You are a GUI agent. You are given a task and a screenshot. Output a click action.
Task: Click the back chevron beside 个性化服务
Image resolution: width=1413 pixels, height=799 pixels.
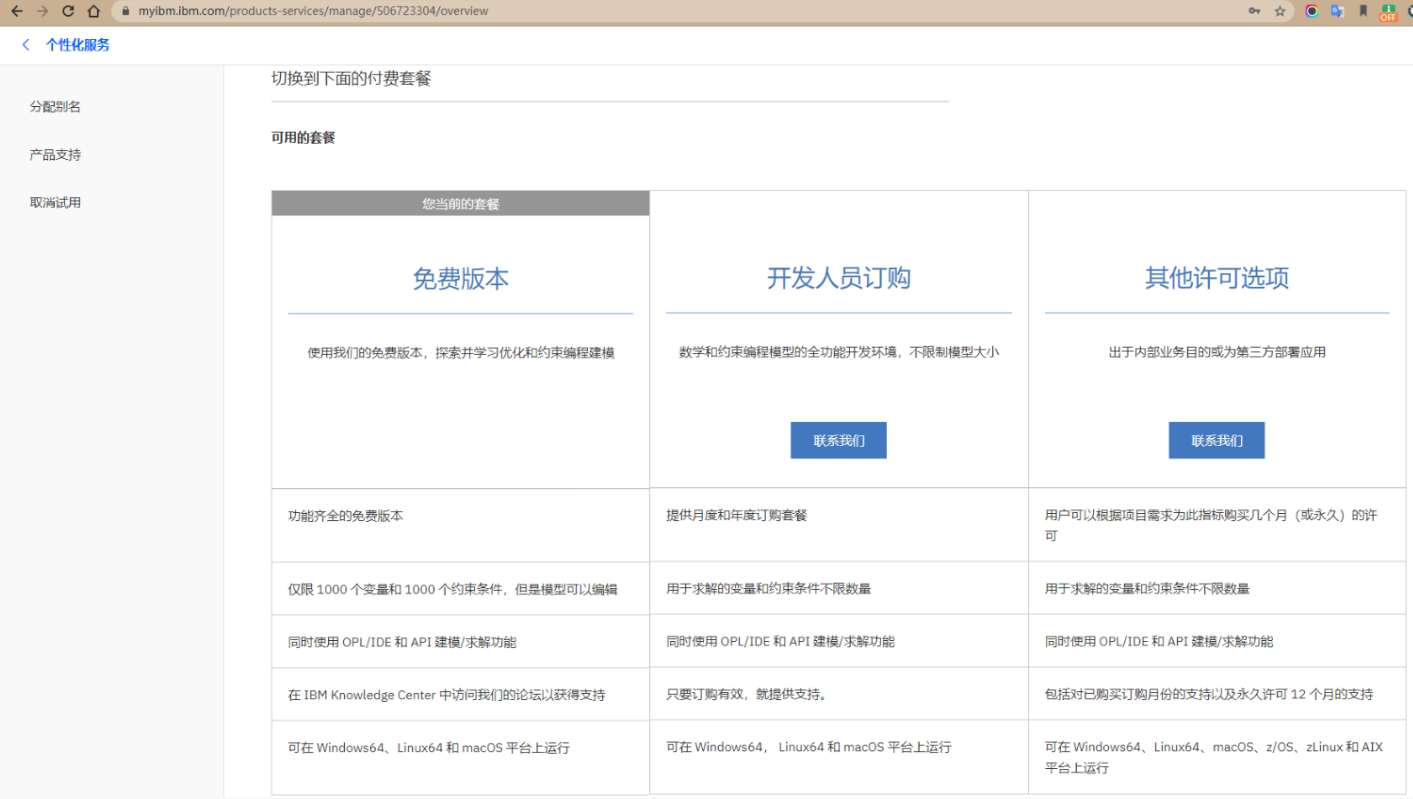click(x=26, y=45)
